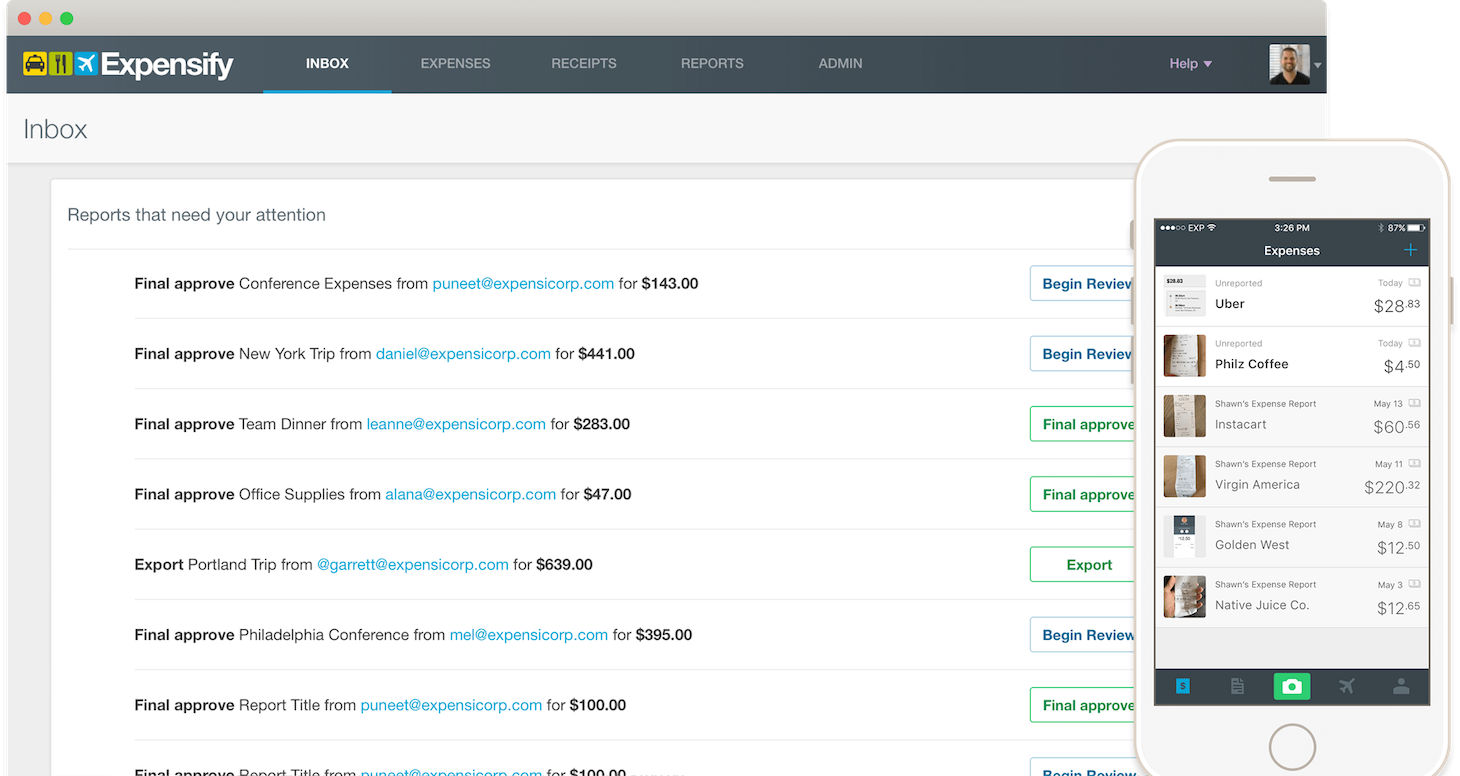Export the Portland Trip report
Image resolution: width=1460 pixels, height=776 pixels.
(x=1084, y=565)
